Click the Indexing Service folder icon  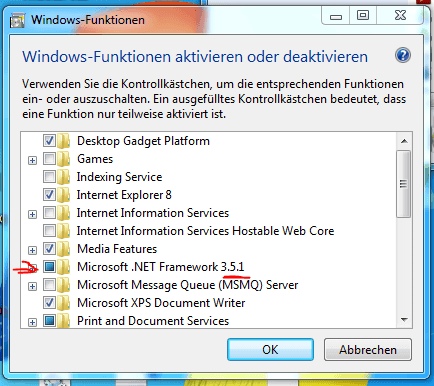[63, 177]
